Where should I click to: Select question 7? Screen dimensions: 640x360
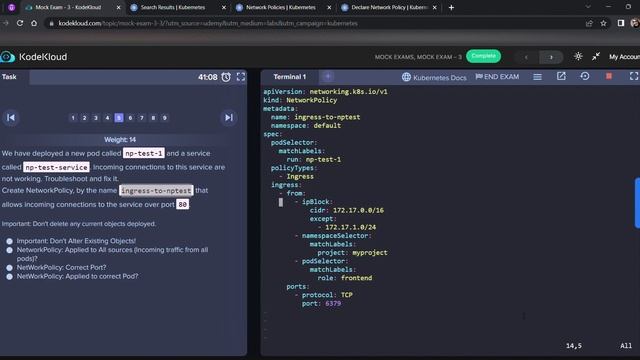pos(142,118)
